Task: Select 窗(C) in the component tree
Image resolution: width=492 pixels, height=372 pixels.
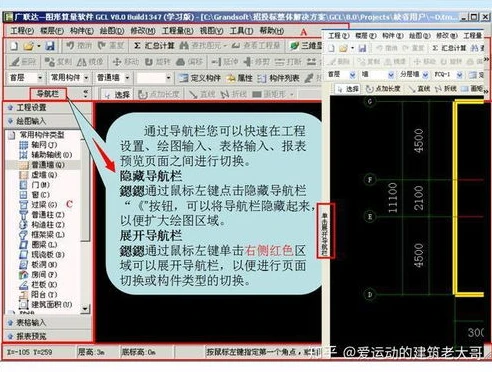Action: (x=35, y=194)
